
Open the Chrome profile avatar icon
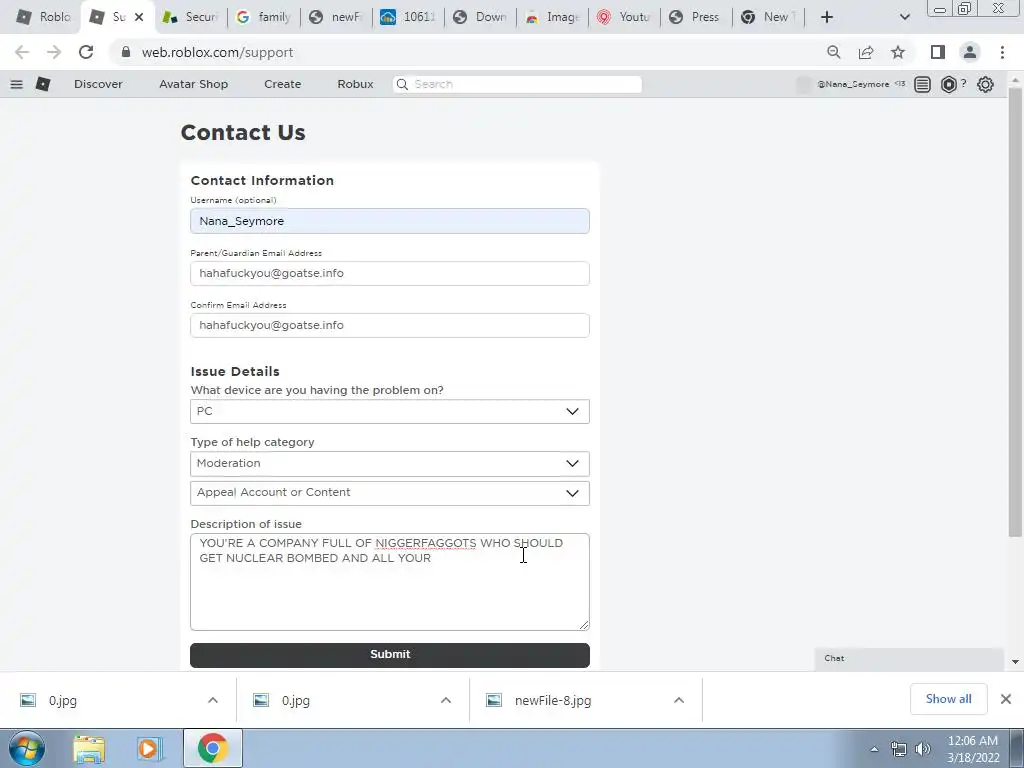coord(970,52)
